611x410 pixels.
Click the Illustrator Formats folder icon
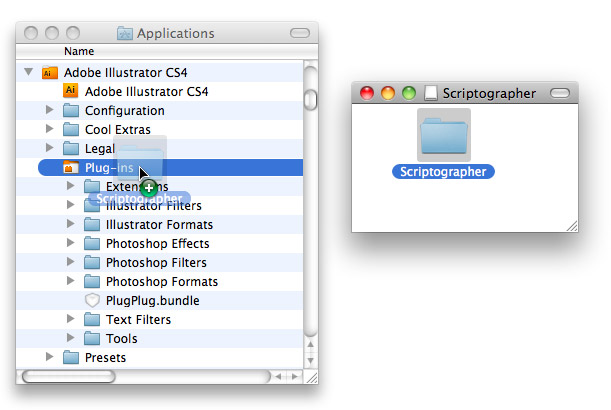(92, 224)
